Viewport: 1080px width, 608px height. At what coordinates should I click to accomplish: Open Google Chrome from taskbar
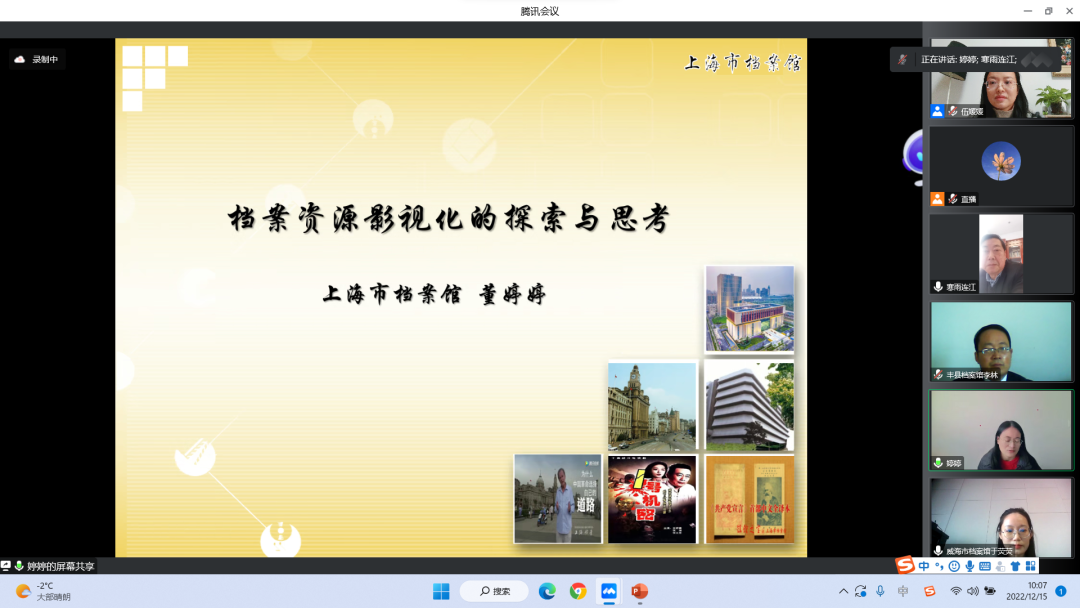[578, 591]
